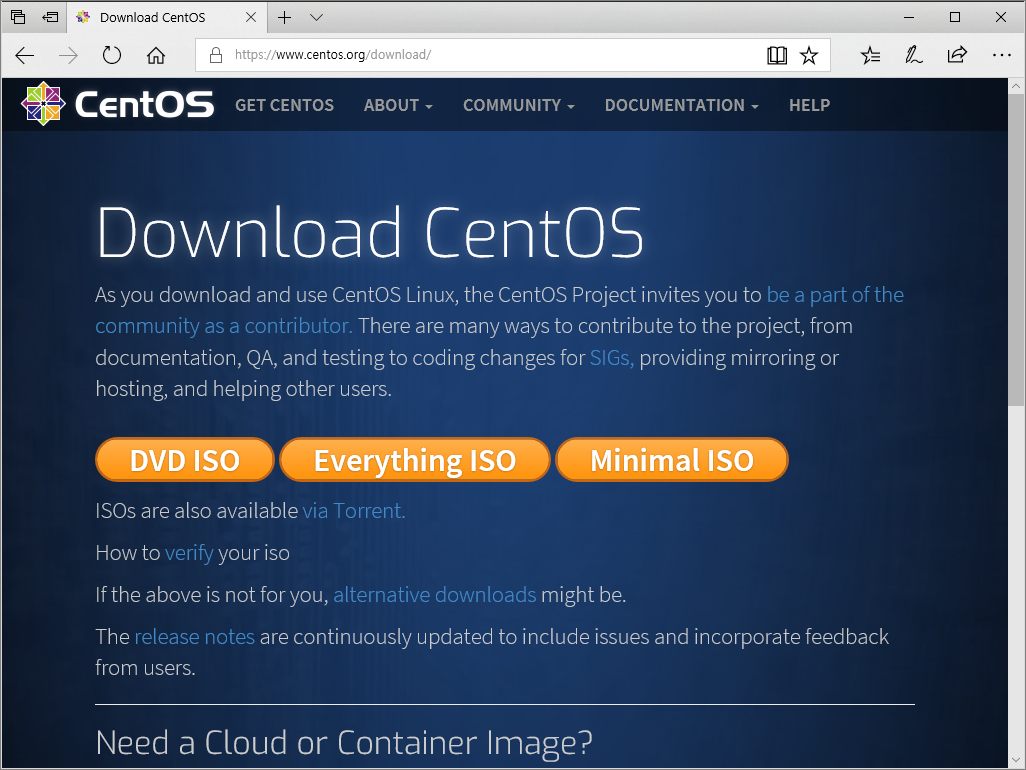Refresh the current page
Viewport: 1026px width, 770px height.
[x=111, y=56]
